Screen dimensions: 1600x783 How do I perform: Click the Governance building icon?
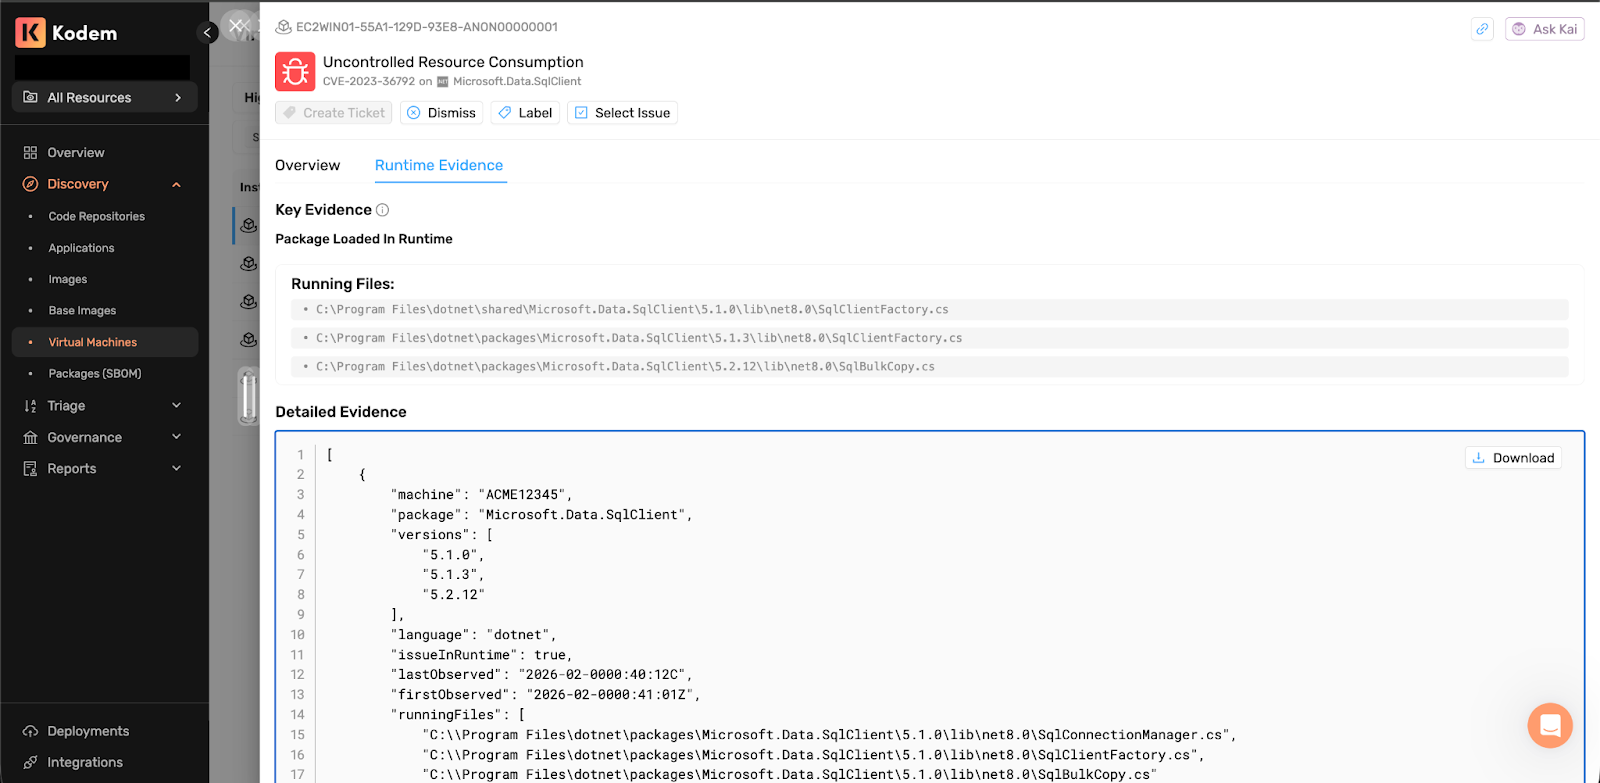[30, 438]
